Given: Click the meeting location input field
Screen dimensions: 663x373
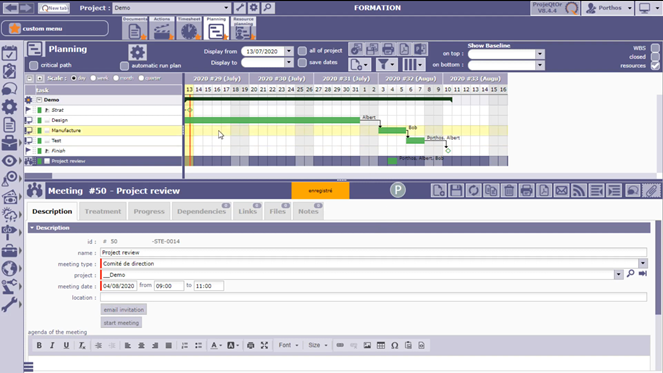Looking at the screenshot, I should click(x=373, y=298).
